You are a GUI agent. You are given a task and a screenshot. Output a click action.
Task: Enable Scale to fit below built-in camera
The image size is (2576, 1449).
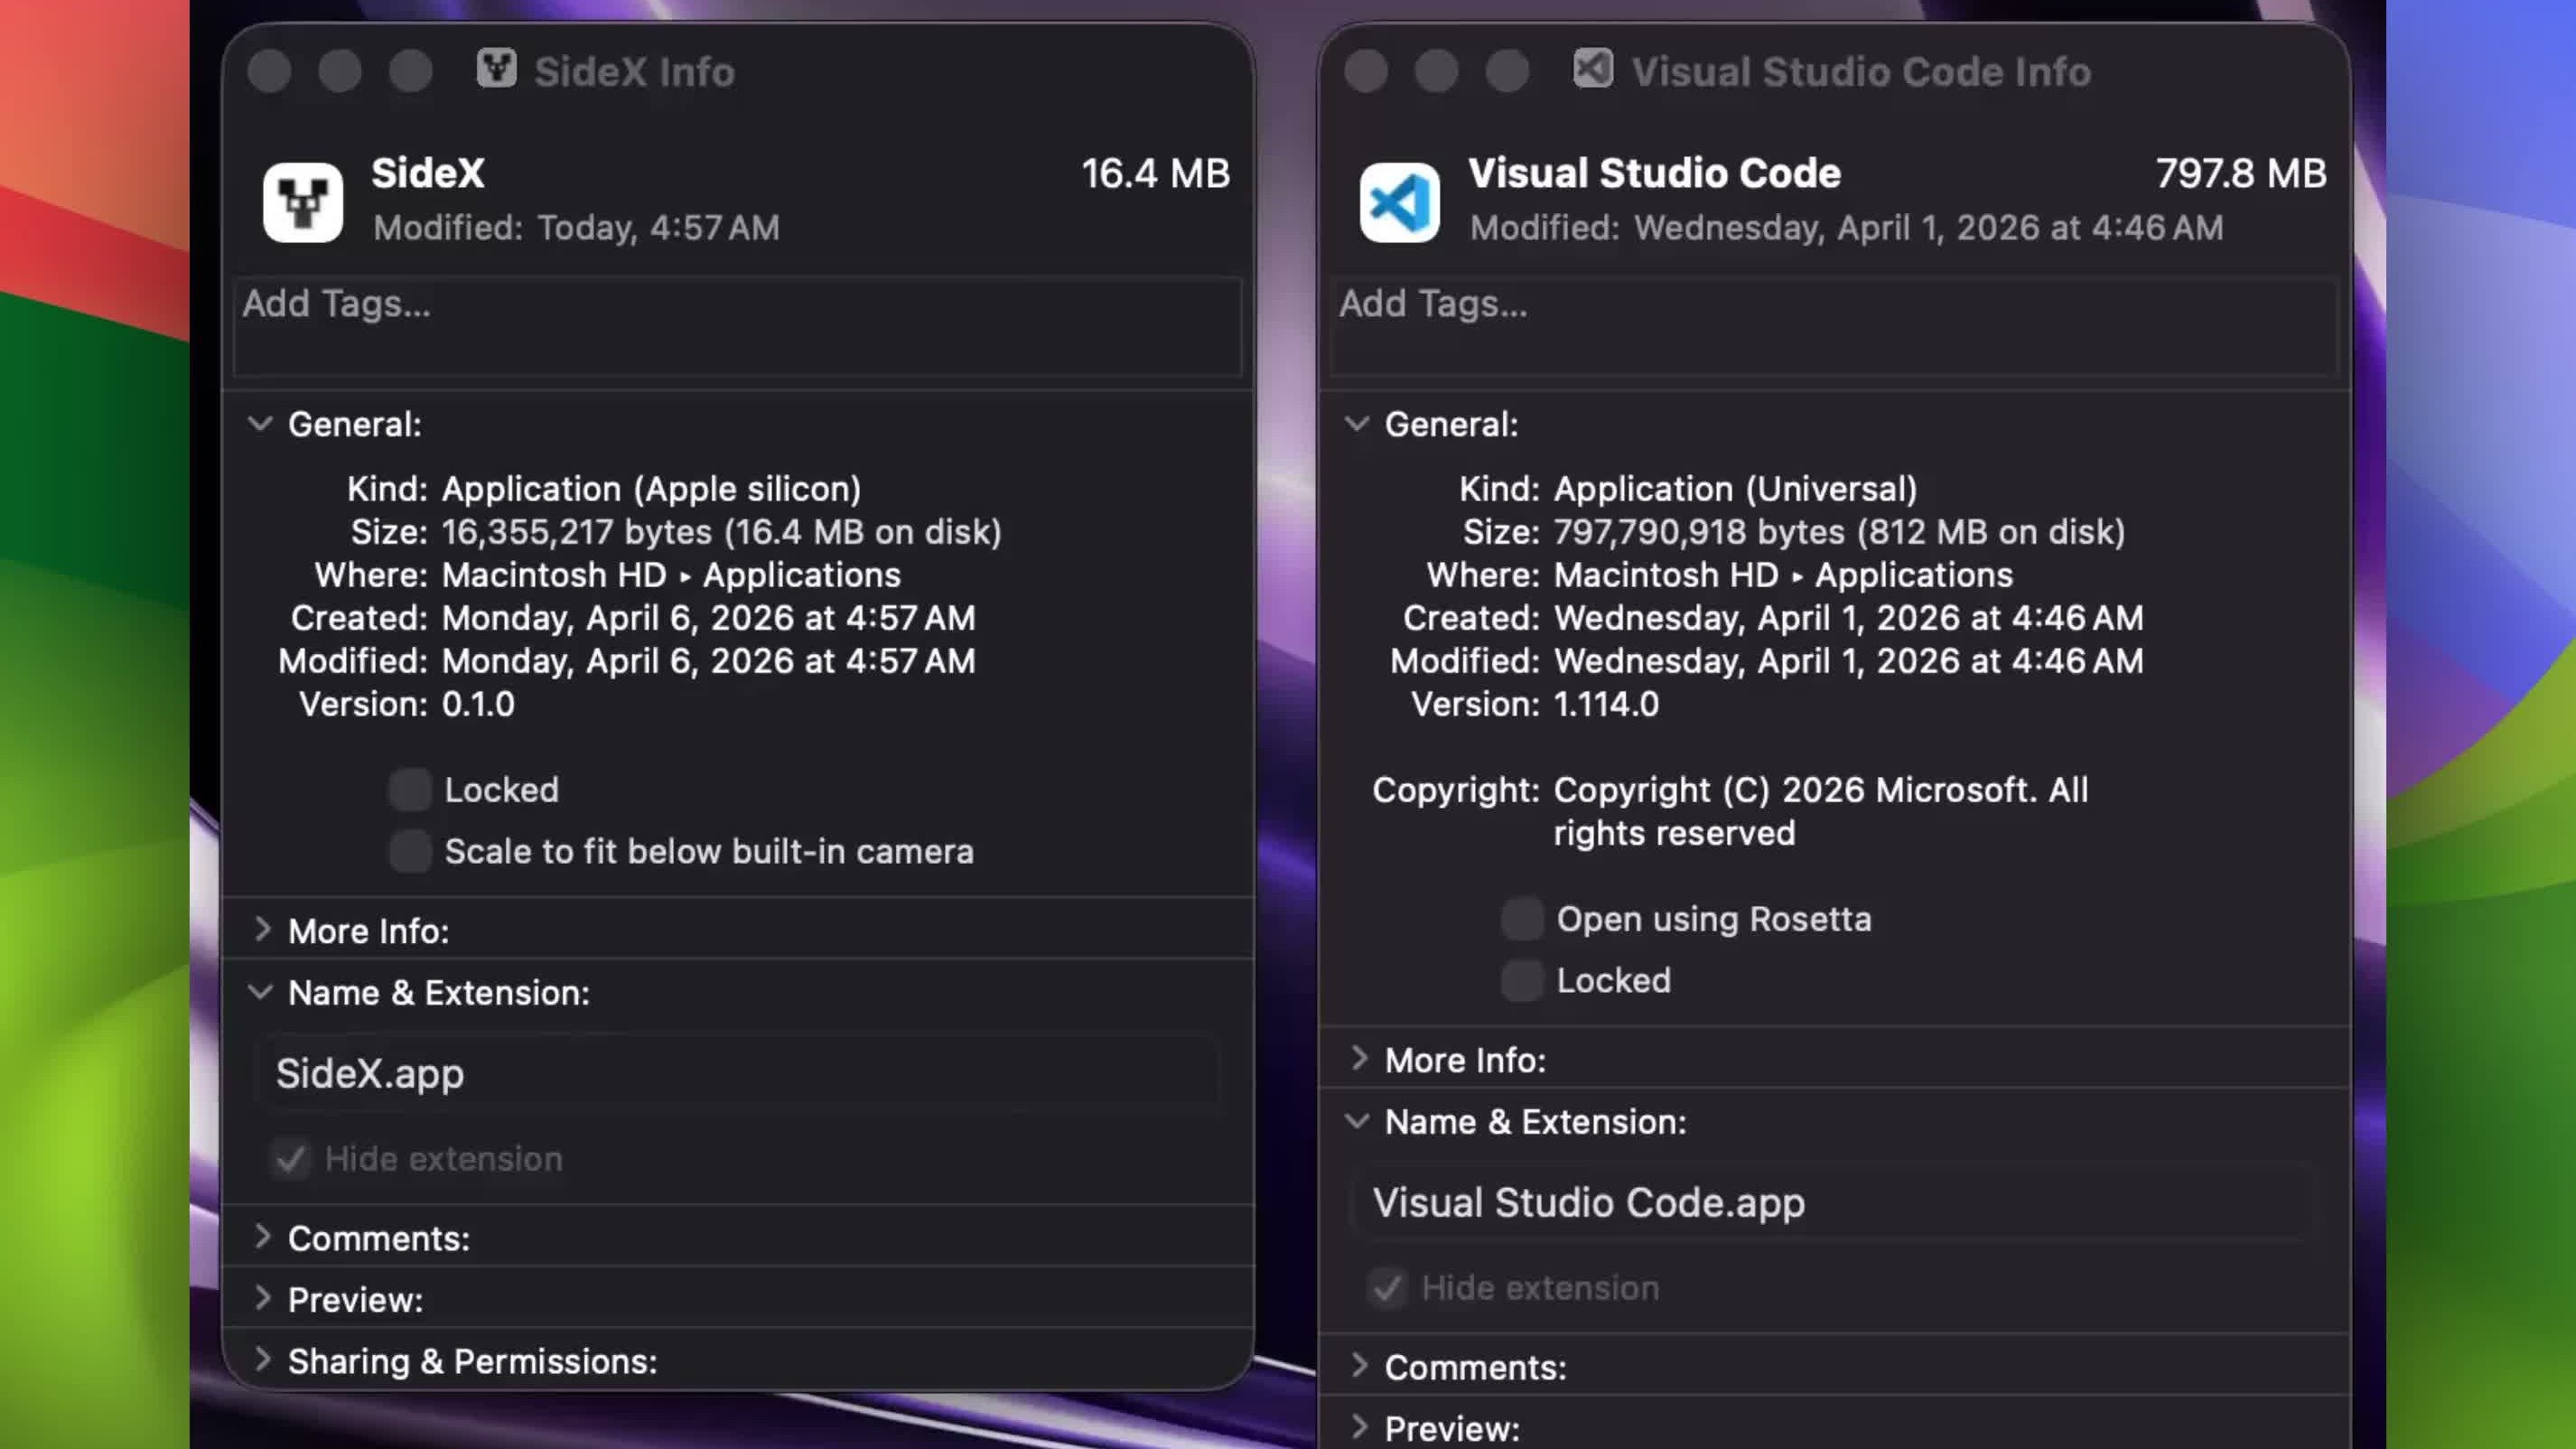pyautogui.click(x=410, y=851)
